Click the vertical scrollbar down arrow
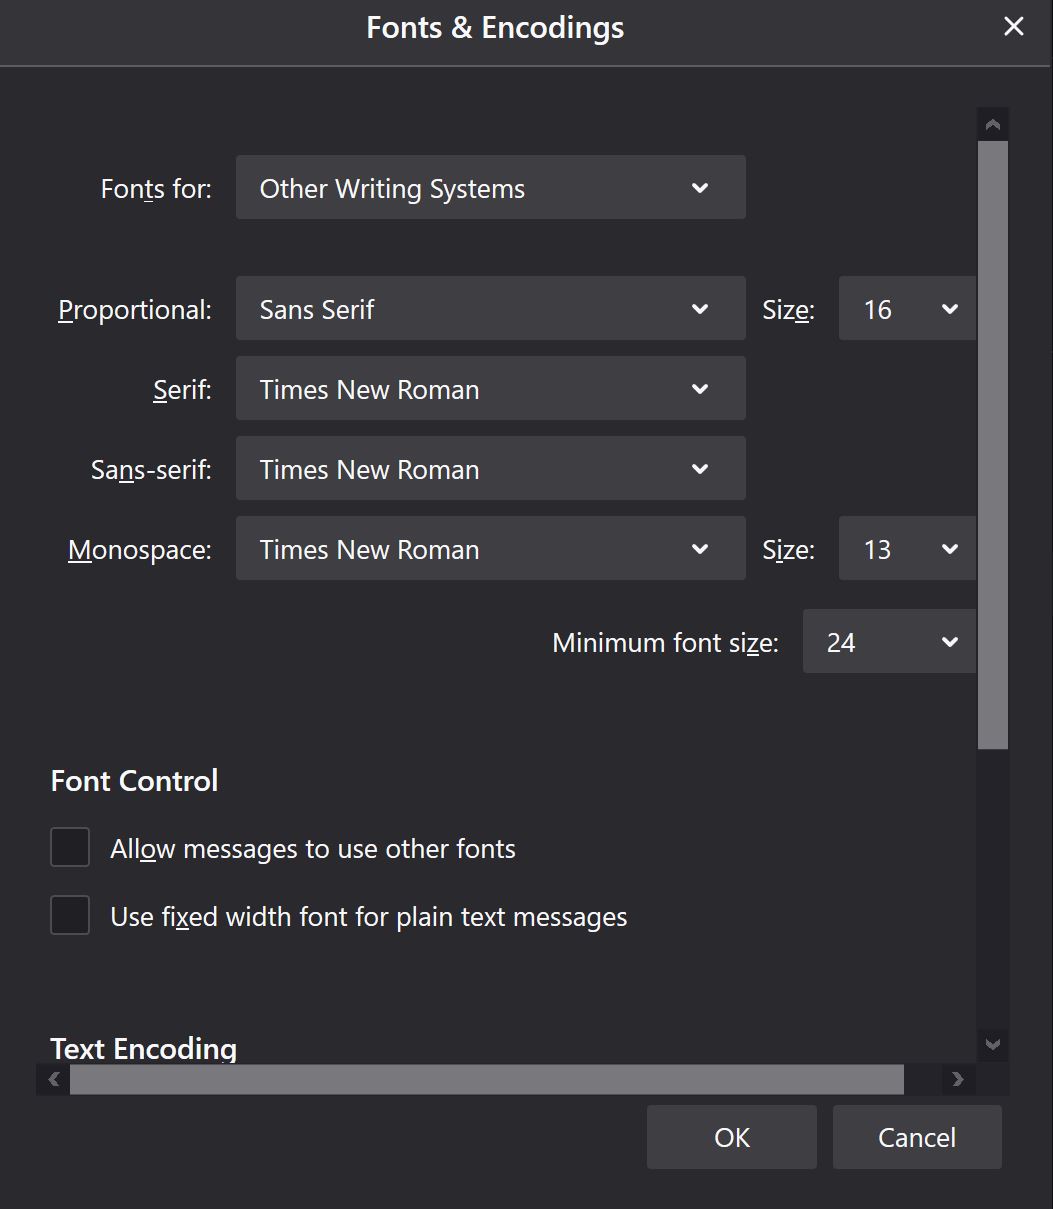 click(993, 1044)
